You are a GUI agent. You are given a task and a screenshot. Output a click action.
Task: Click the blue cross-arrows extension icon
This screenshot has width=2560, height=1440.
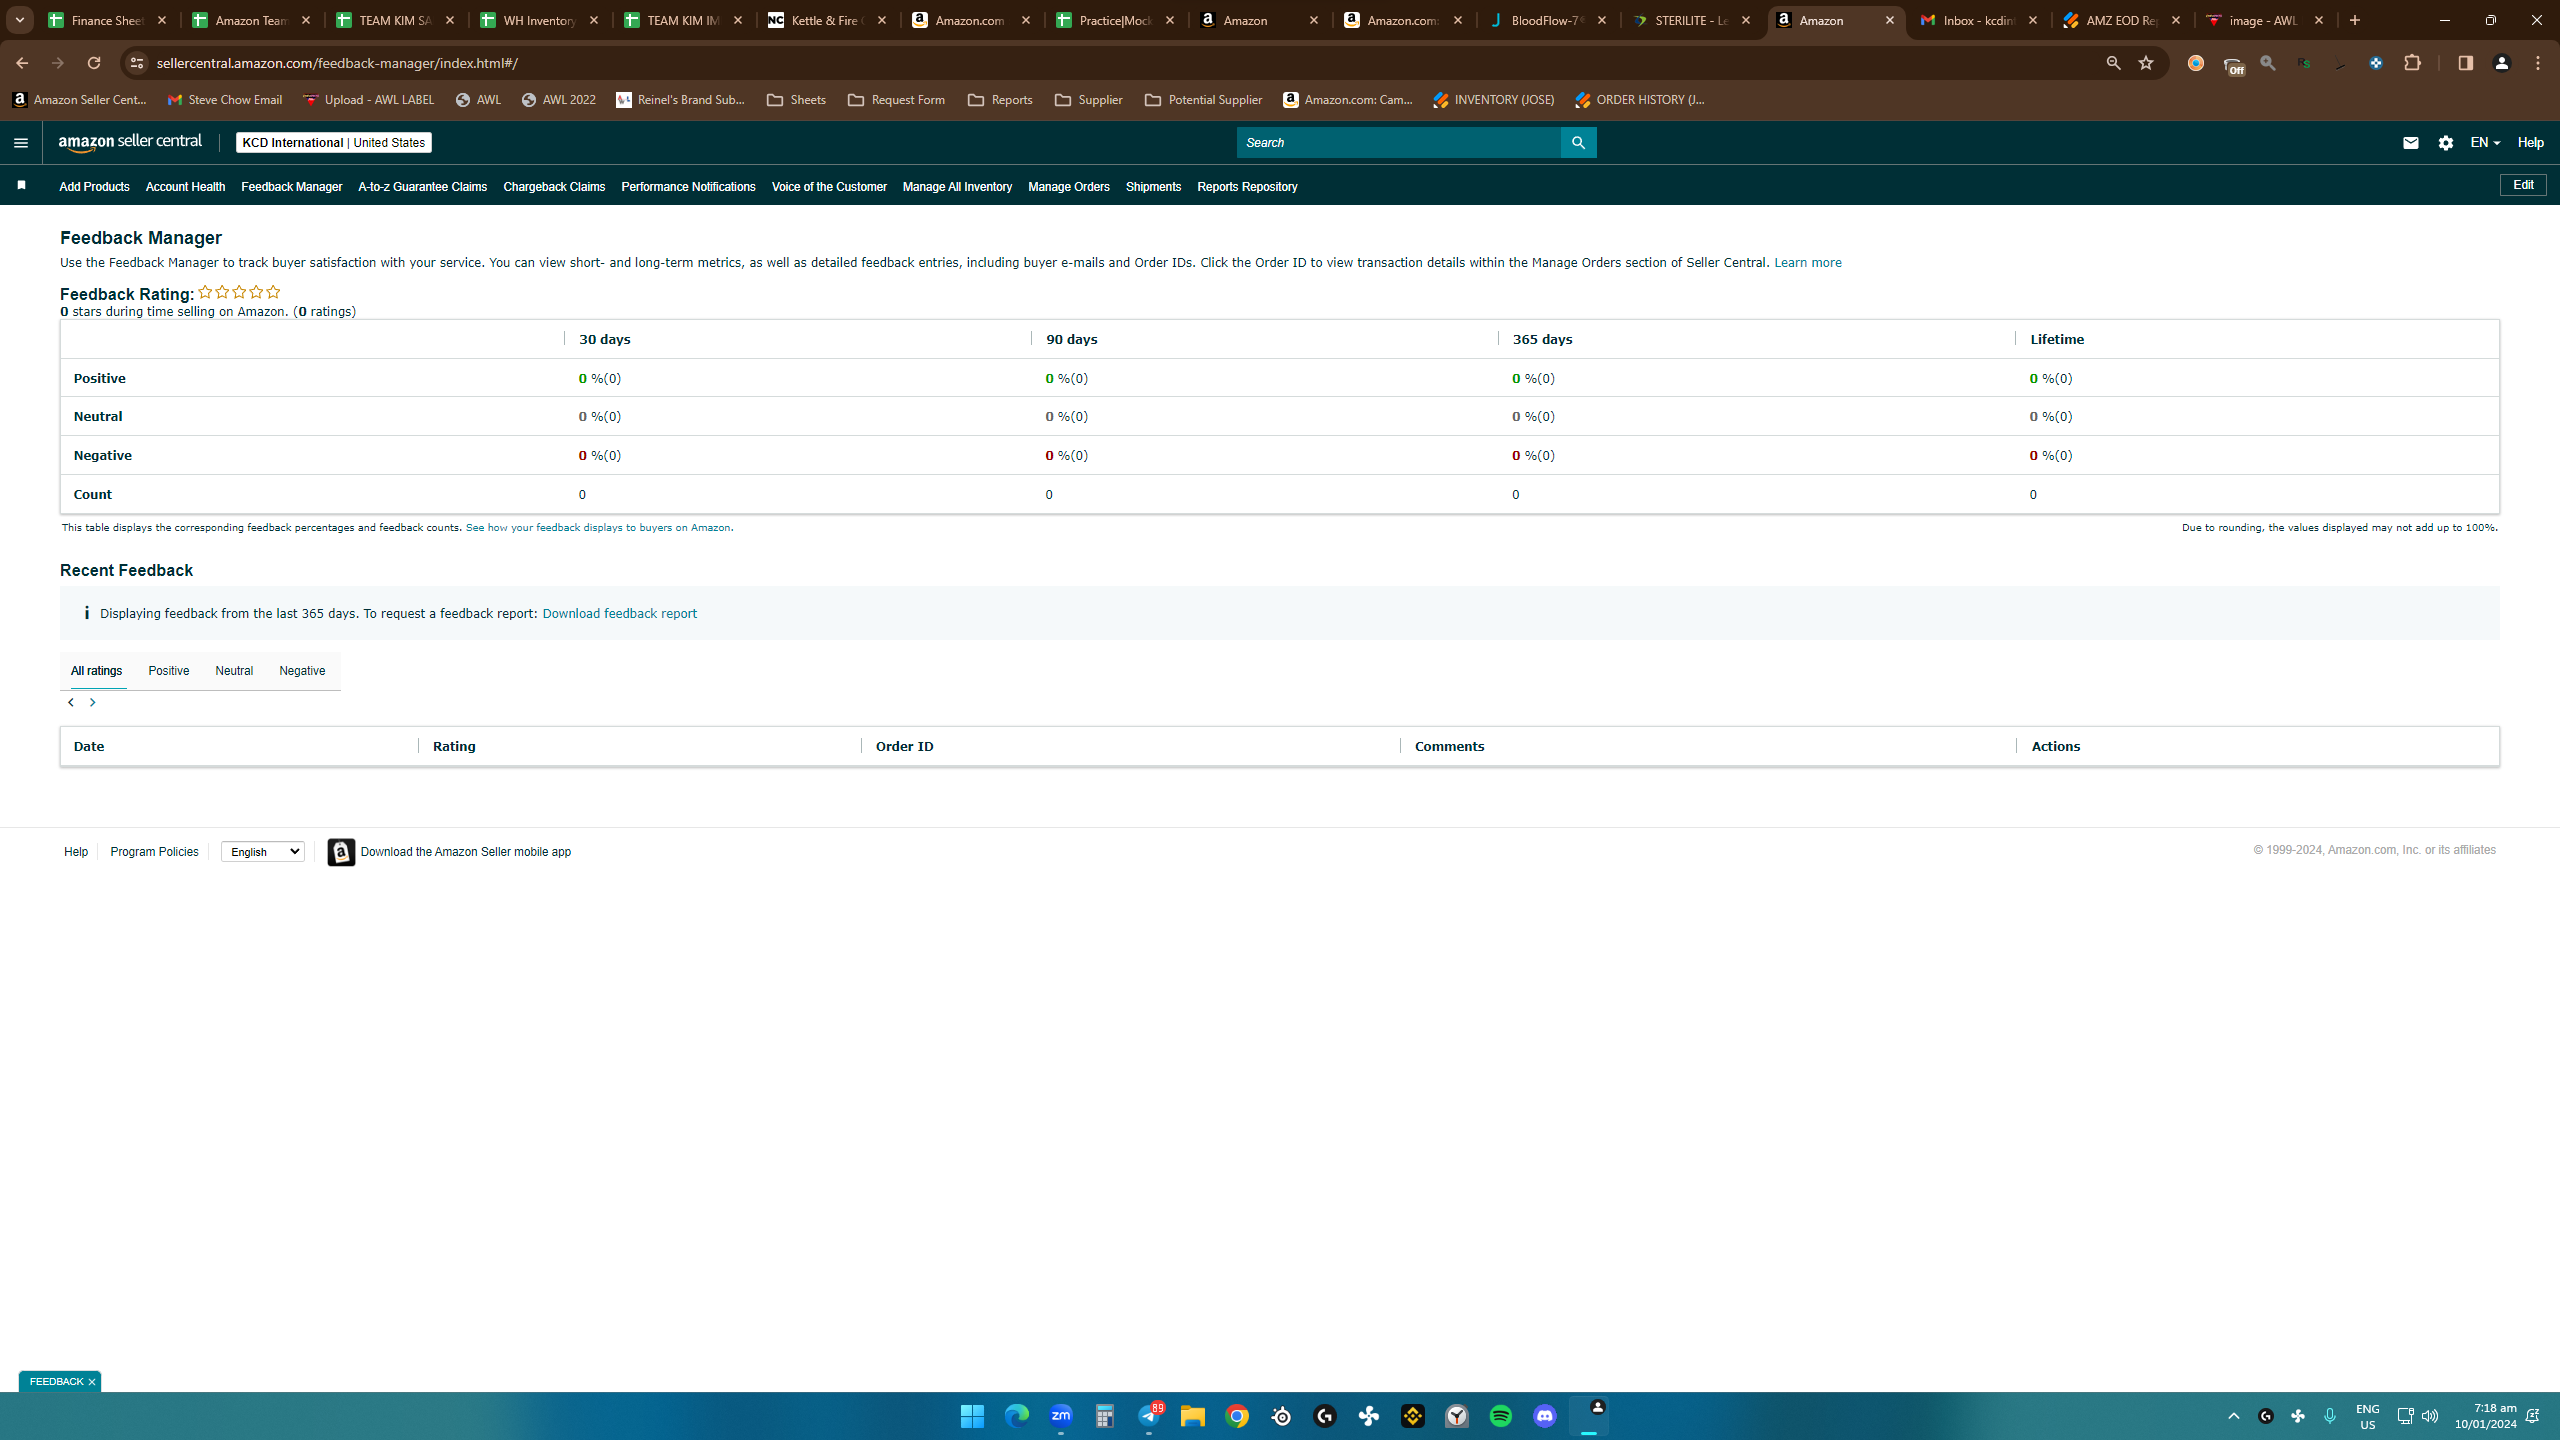click(2376, 63)
